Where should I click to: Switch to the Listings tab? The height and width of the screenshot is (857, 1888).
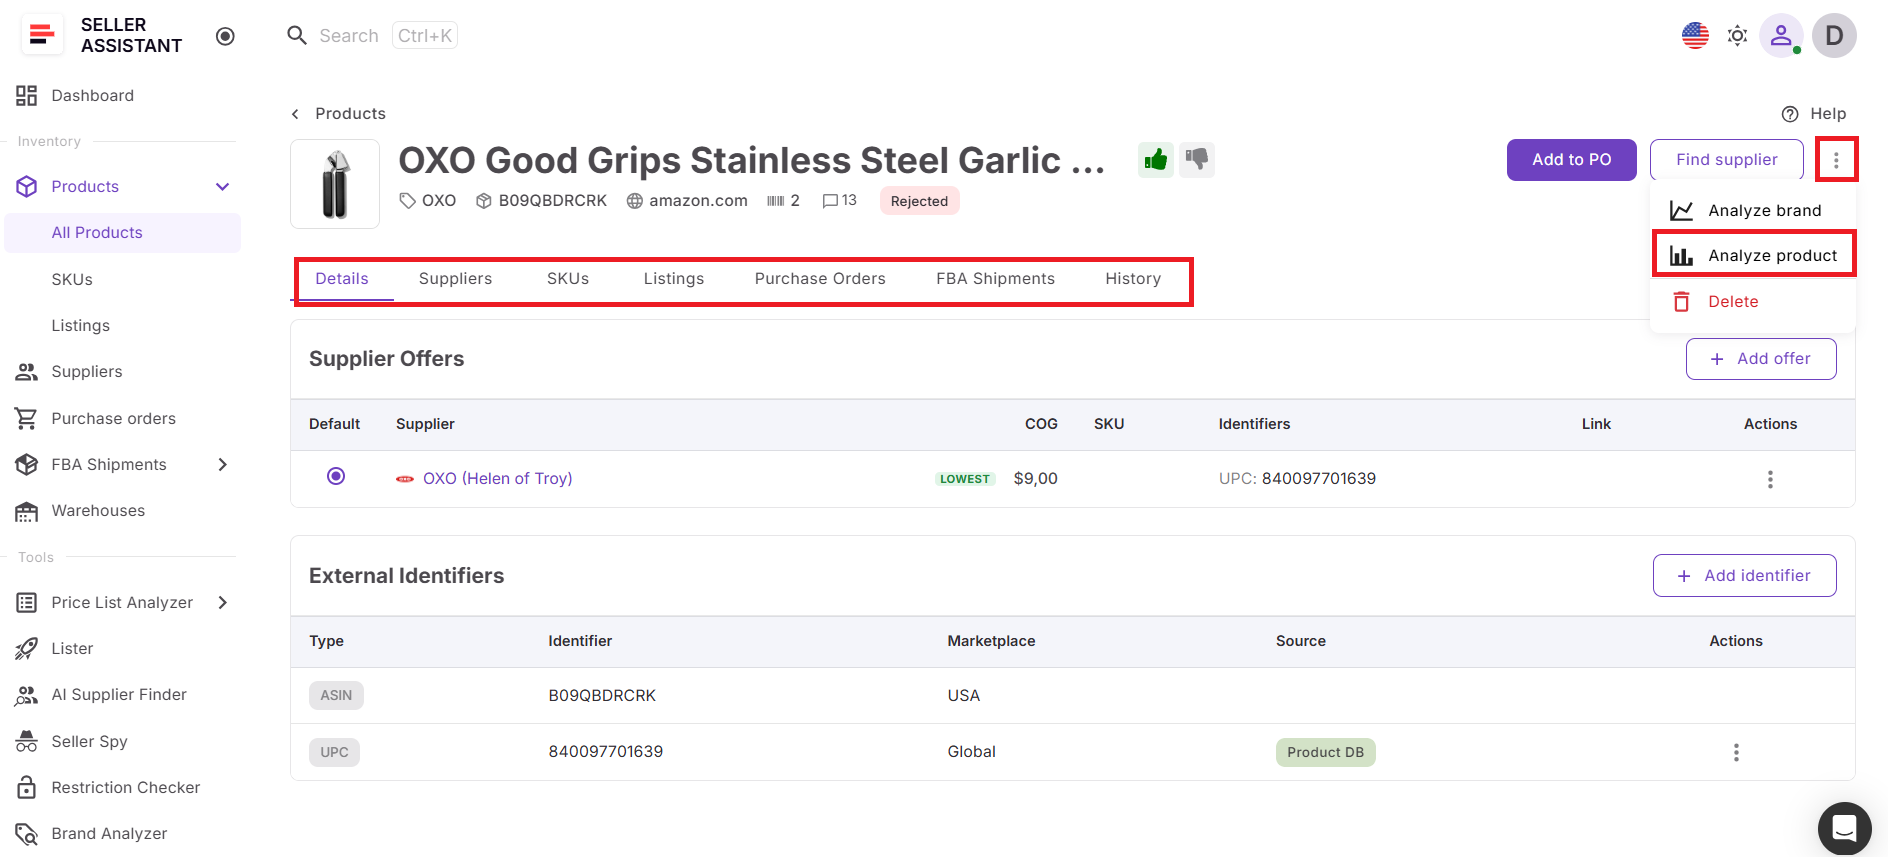tap(674, 279)
